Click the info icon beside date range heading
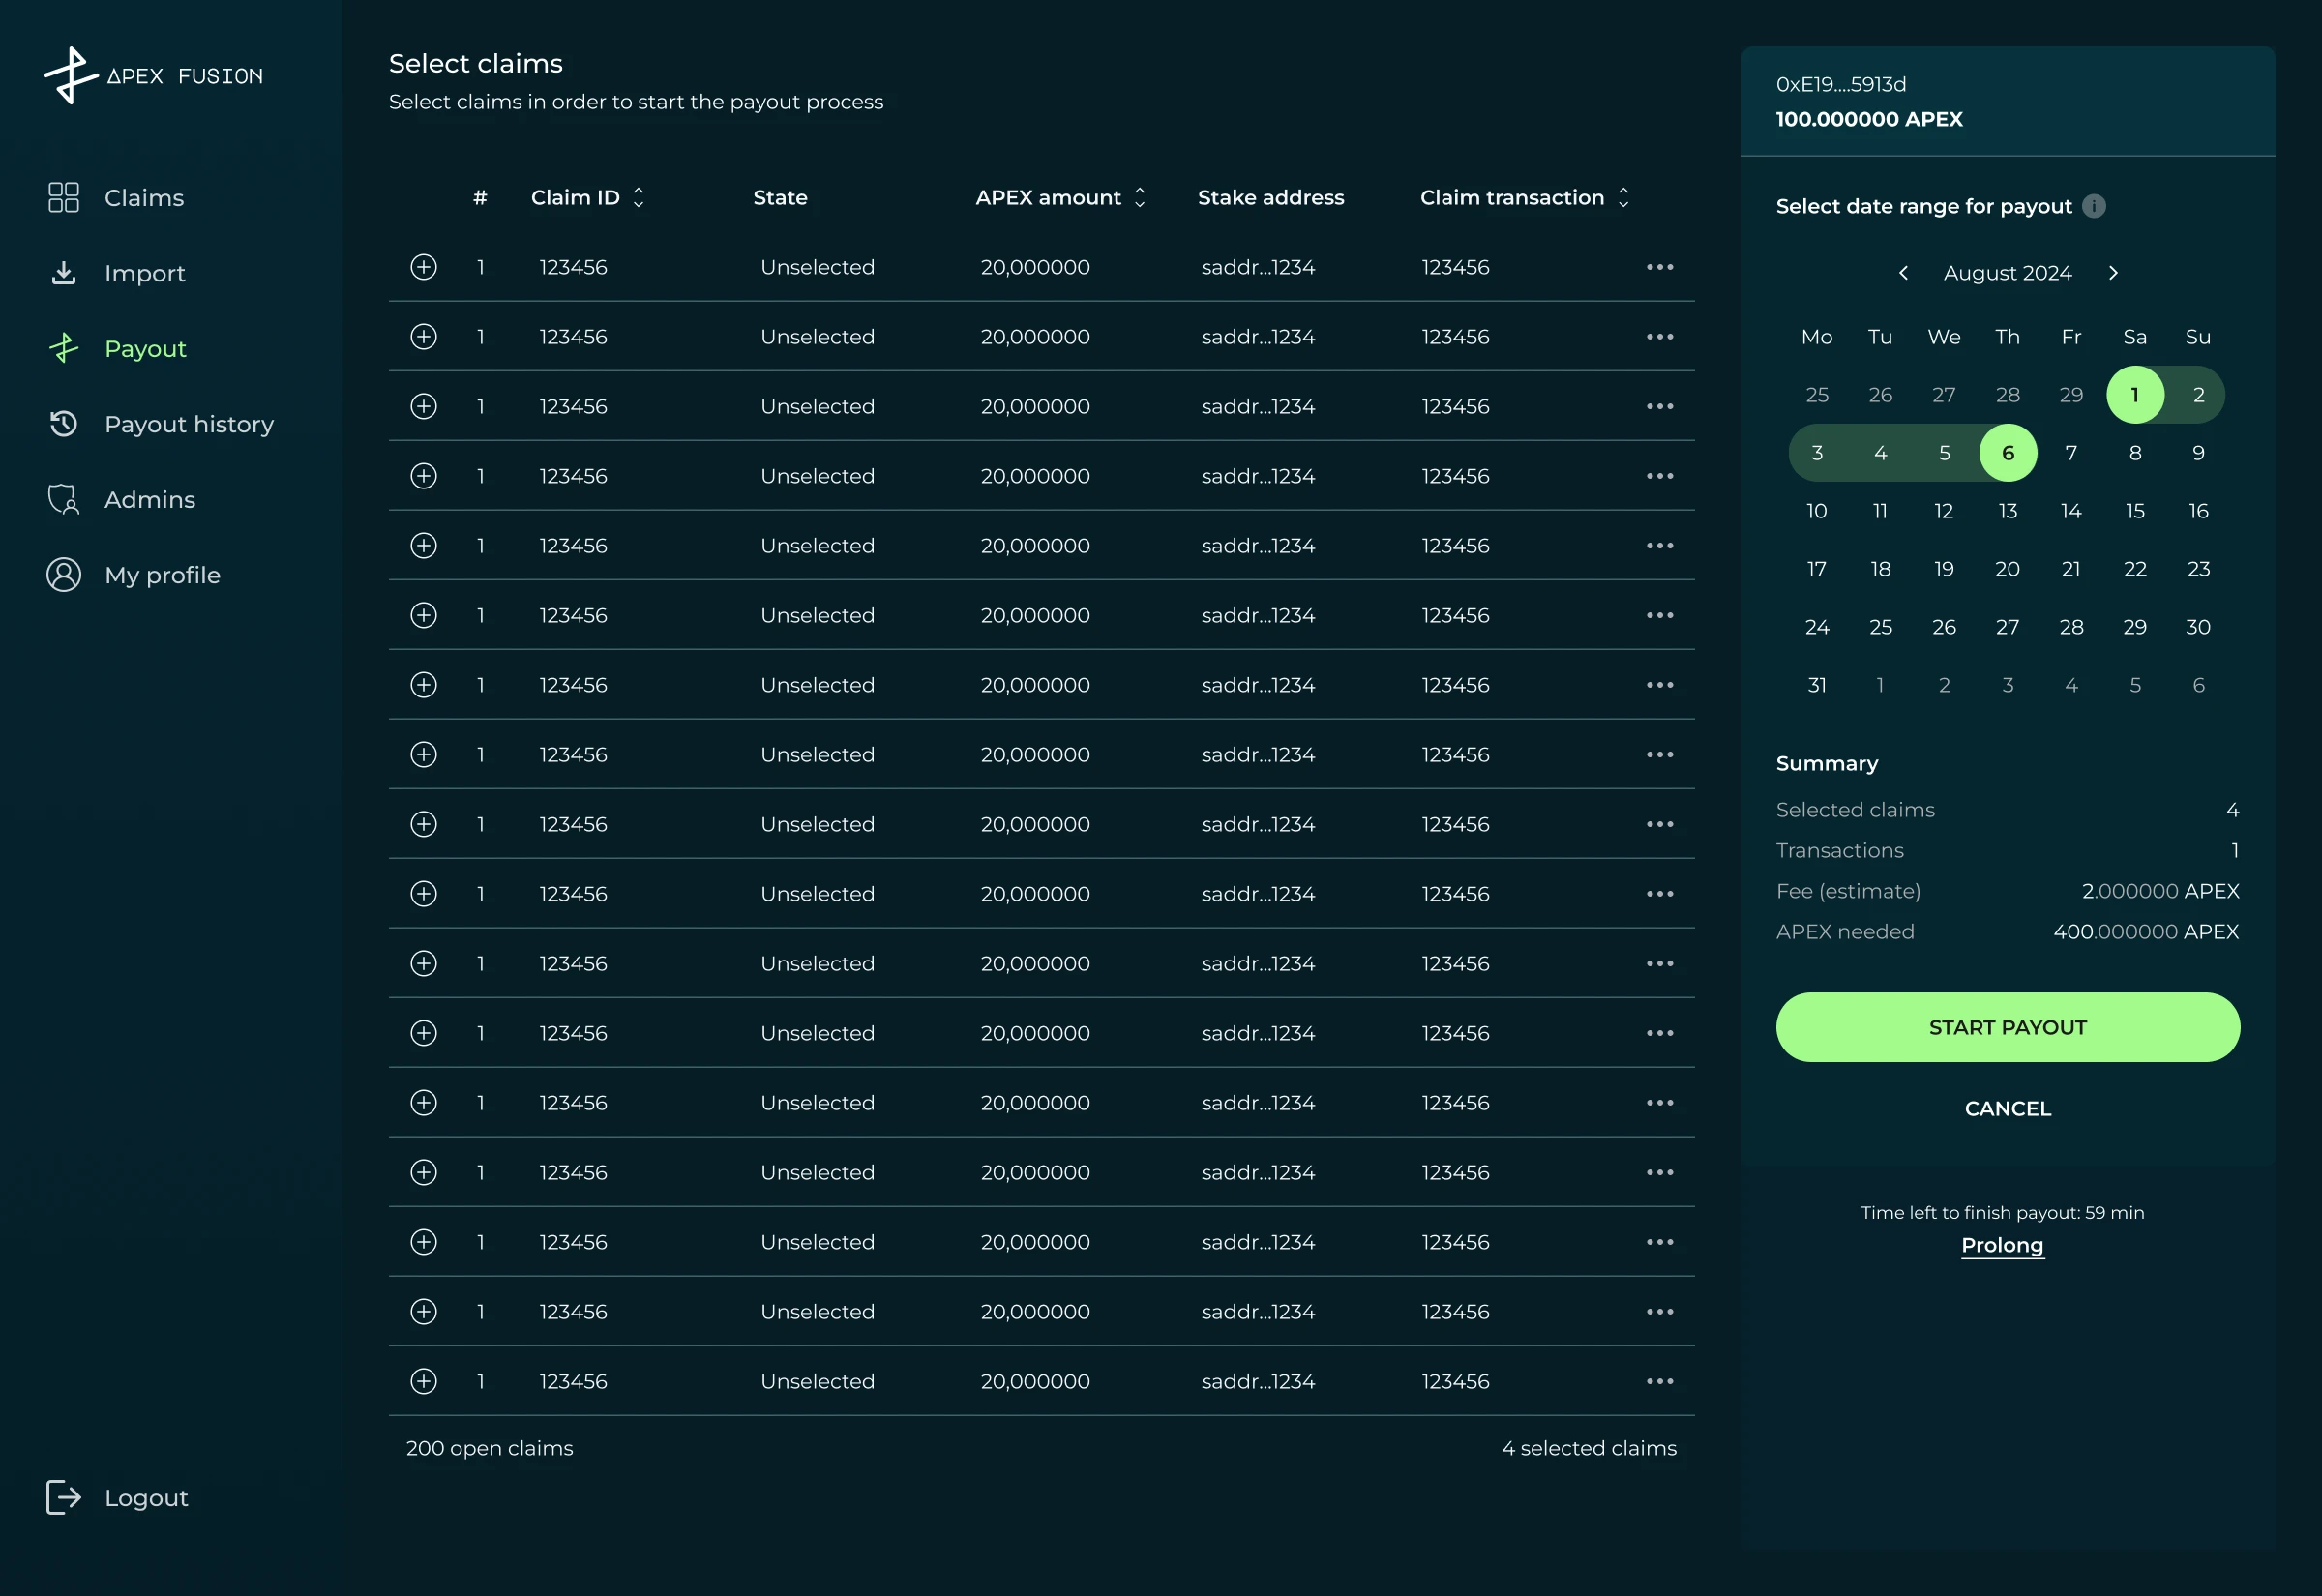The width and height of the screenshot is (2322, 1596). [x=2094, y=206]
